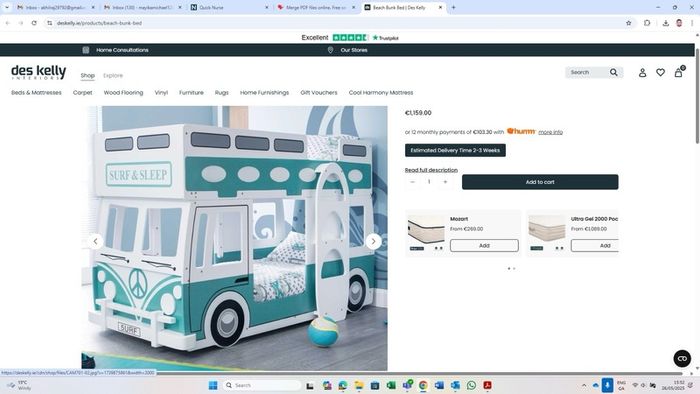Image resolution: width=700 pixels, height=394 pixels.
Task: Open the Beds & Mattresses menu
Action: pyautogui.click(x=36, y=93)
